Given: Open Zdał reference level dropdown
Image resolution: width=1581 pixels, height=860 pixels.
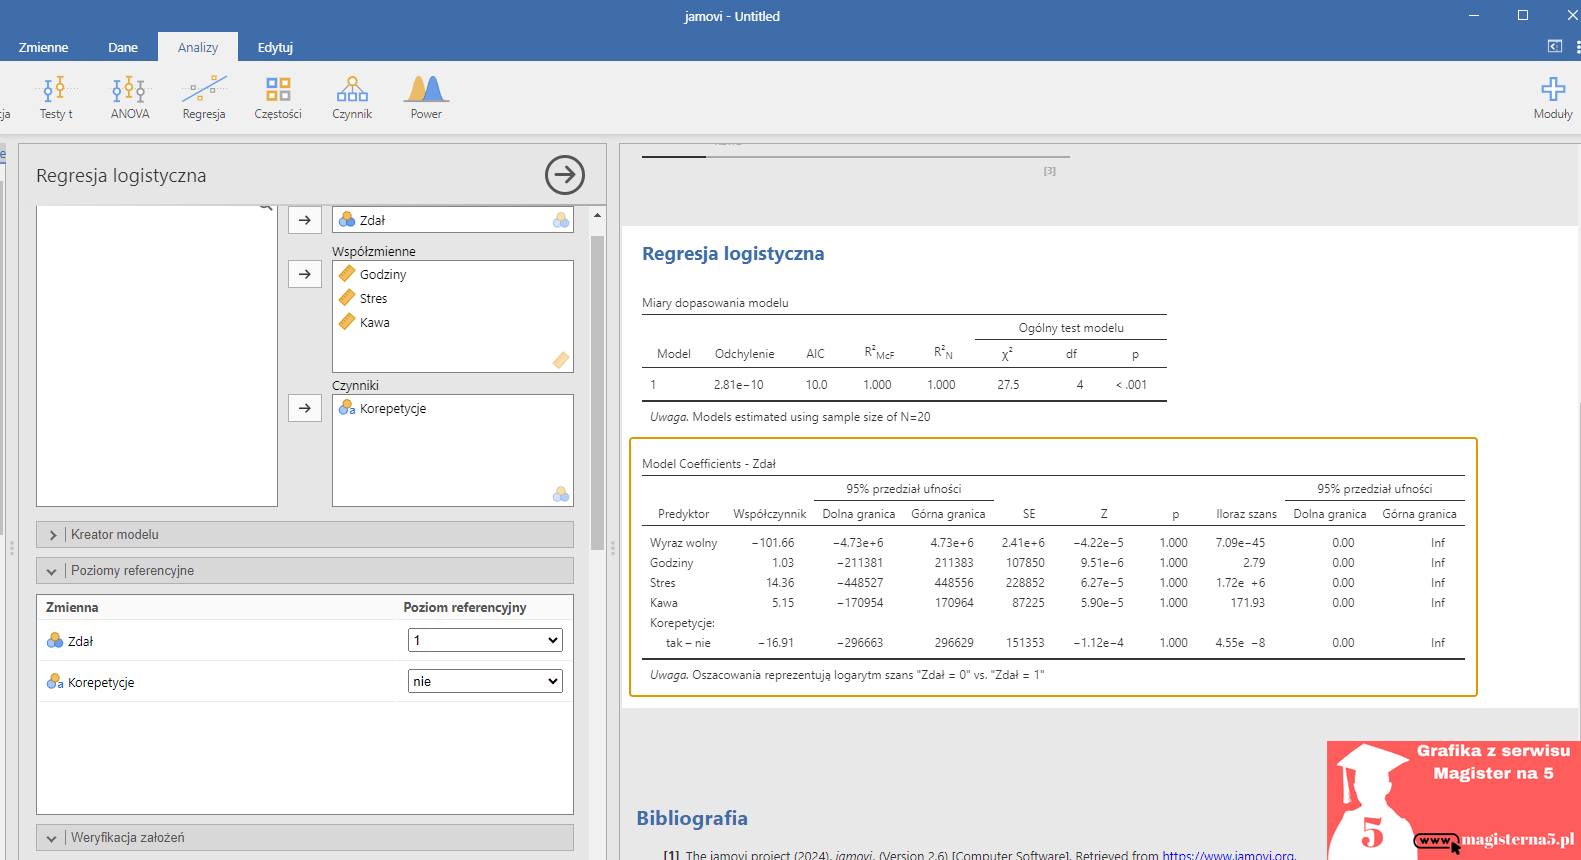Looking at the screenshot, I should tap(485, 640).
